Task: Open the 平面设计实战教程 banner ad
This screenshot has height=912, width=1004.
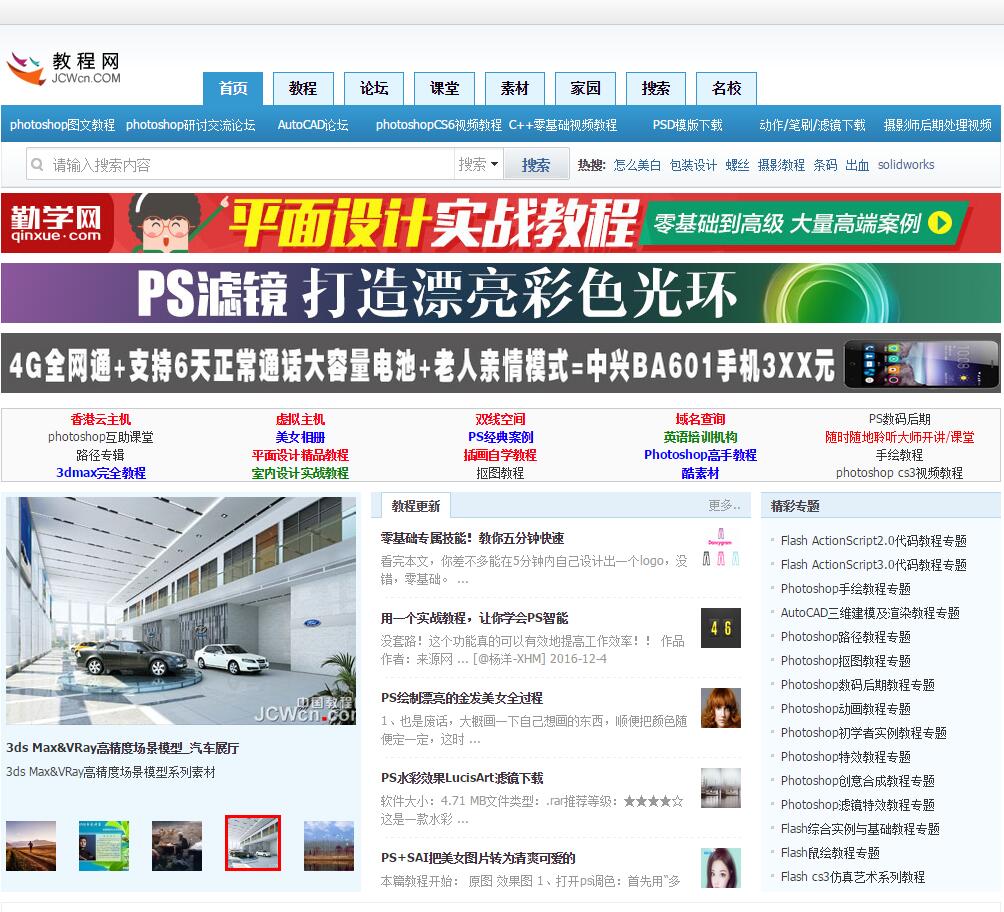Action: (501, 223)
